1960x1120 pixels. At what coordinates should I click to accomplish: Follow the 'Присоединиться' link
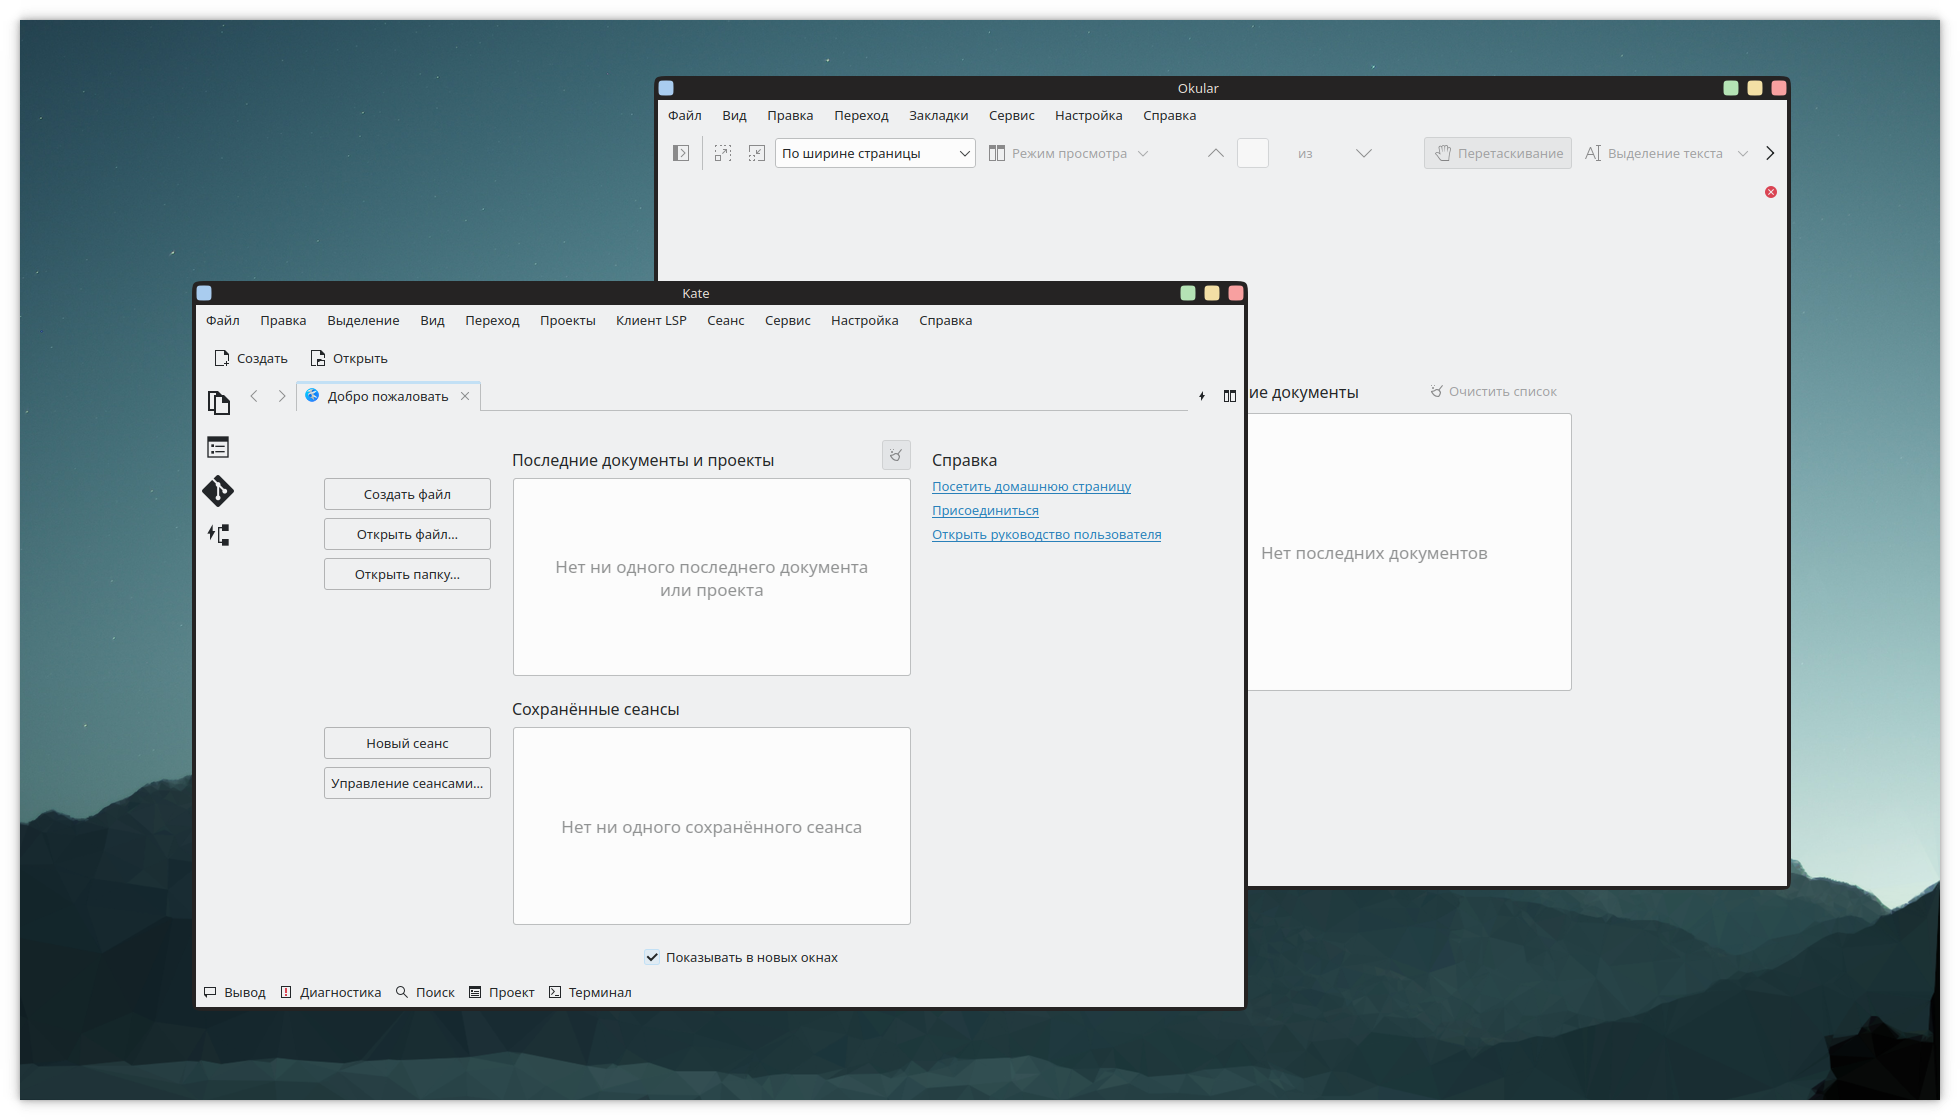[x=985, y=510]
